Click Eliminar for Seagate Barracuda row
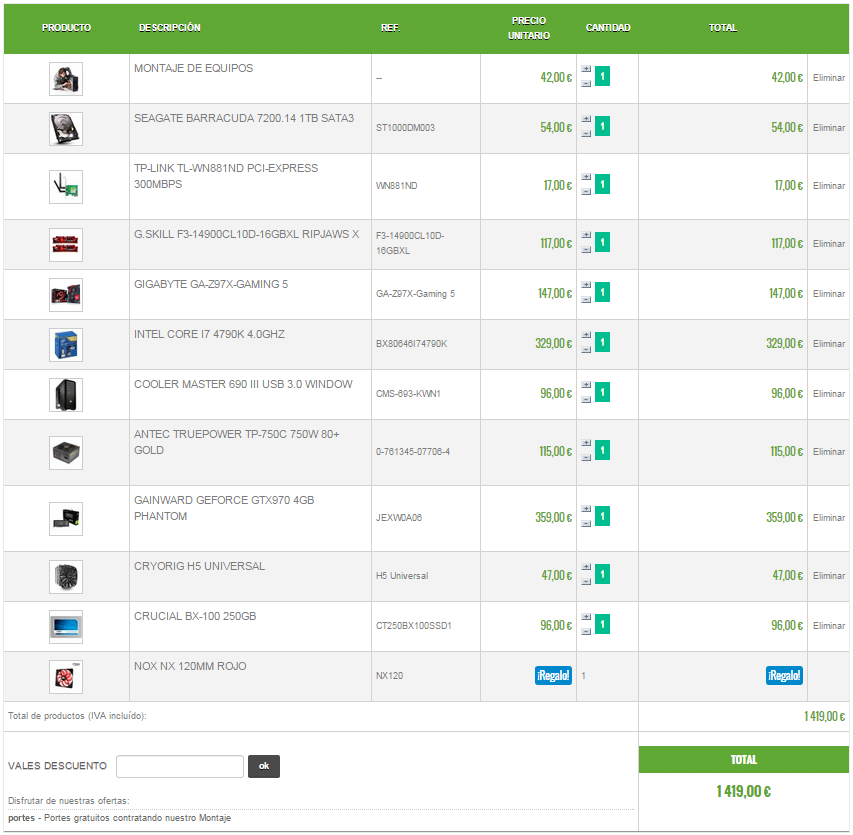 coord(829,128)
